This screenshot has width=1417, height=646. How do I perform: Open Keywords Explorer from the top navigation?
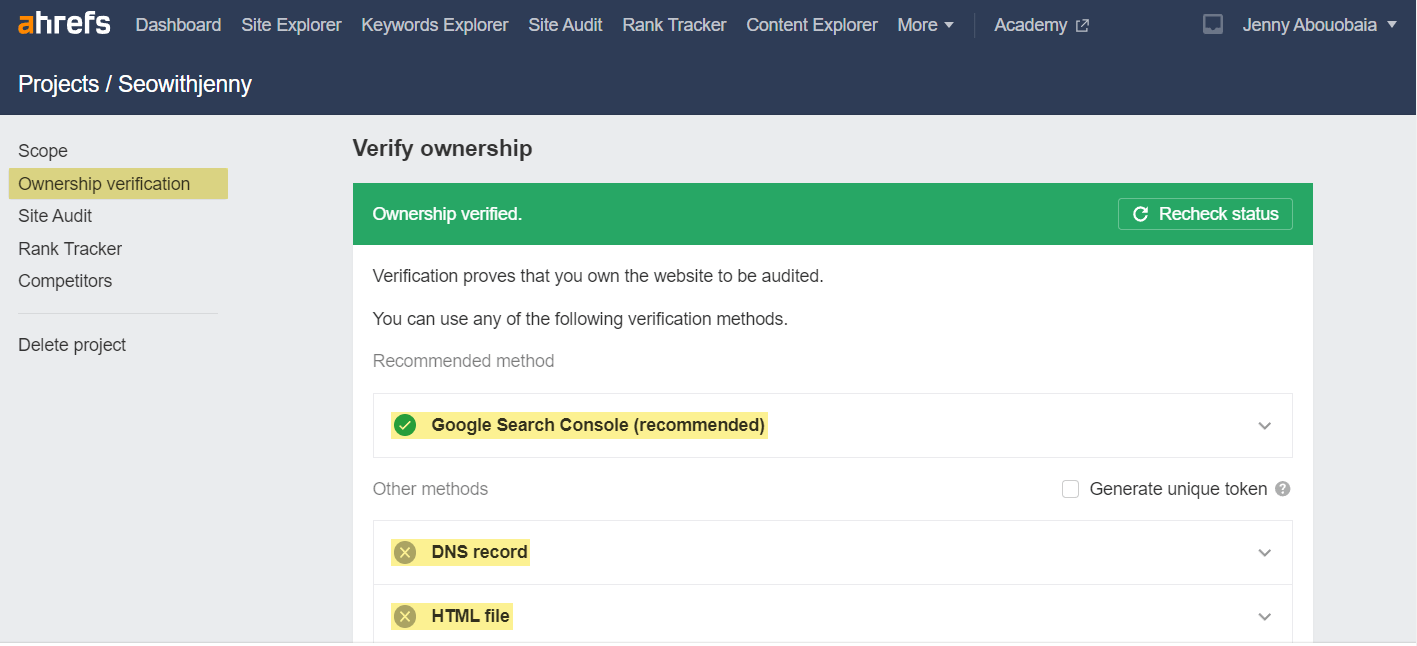click(434, 24)
